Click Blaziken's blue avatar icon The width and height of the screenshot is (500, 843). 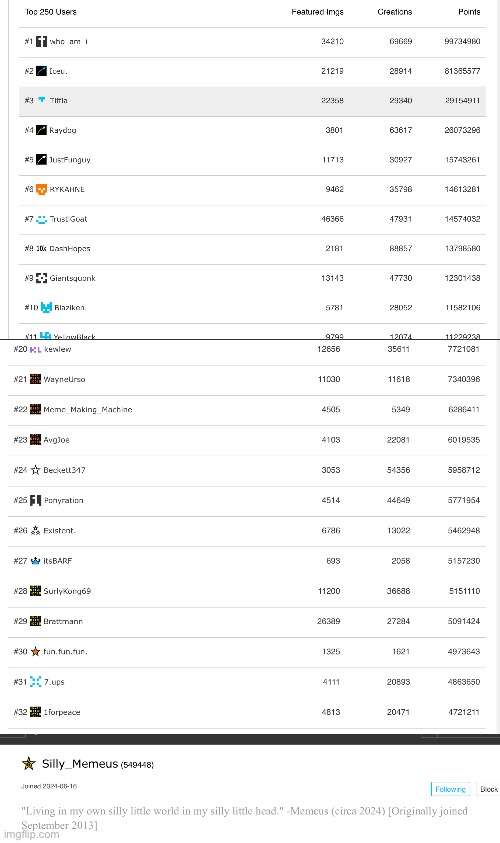coord(46,308)
